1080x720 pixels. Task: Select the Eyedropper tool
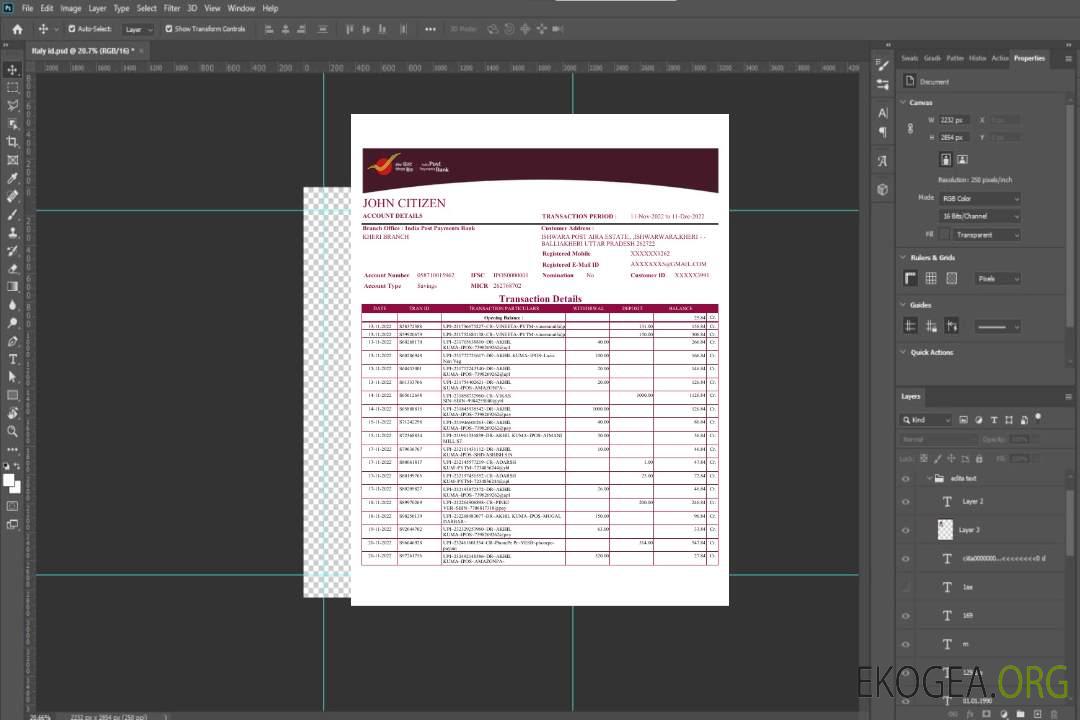[12, 178]
